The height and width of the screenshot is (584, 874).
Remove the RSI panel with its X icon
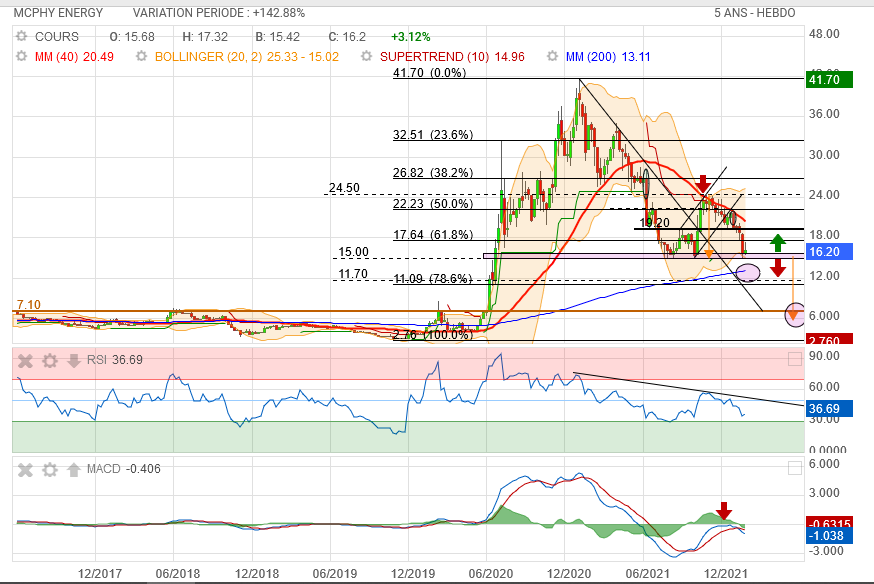click(25, 361)
